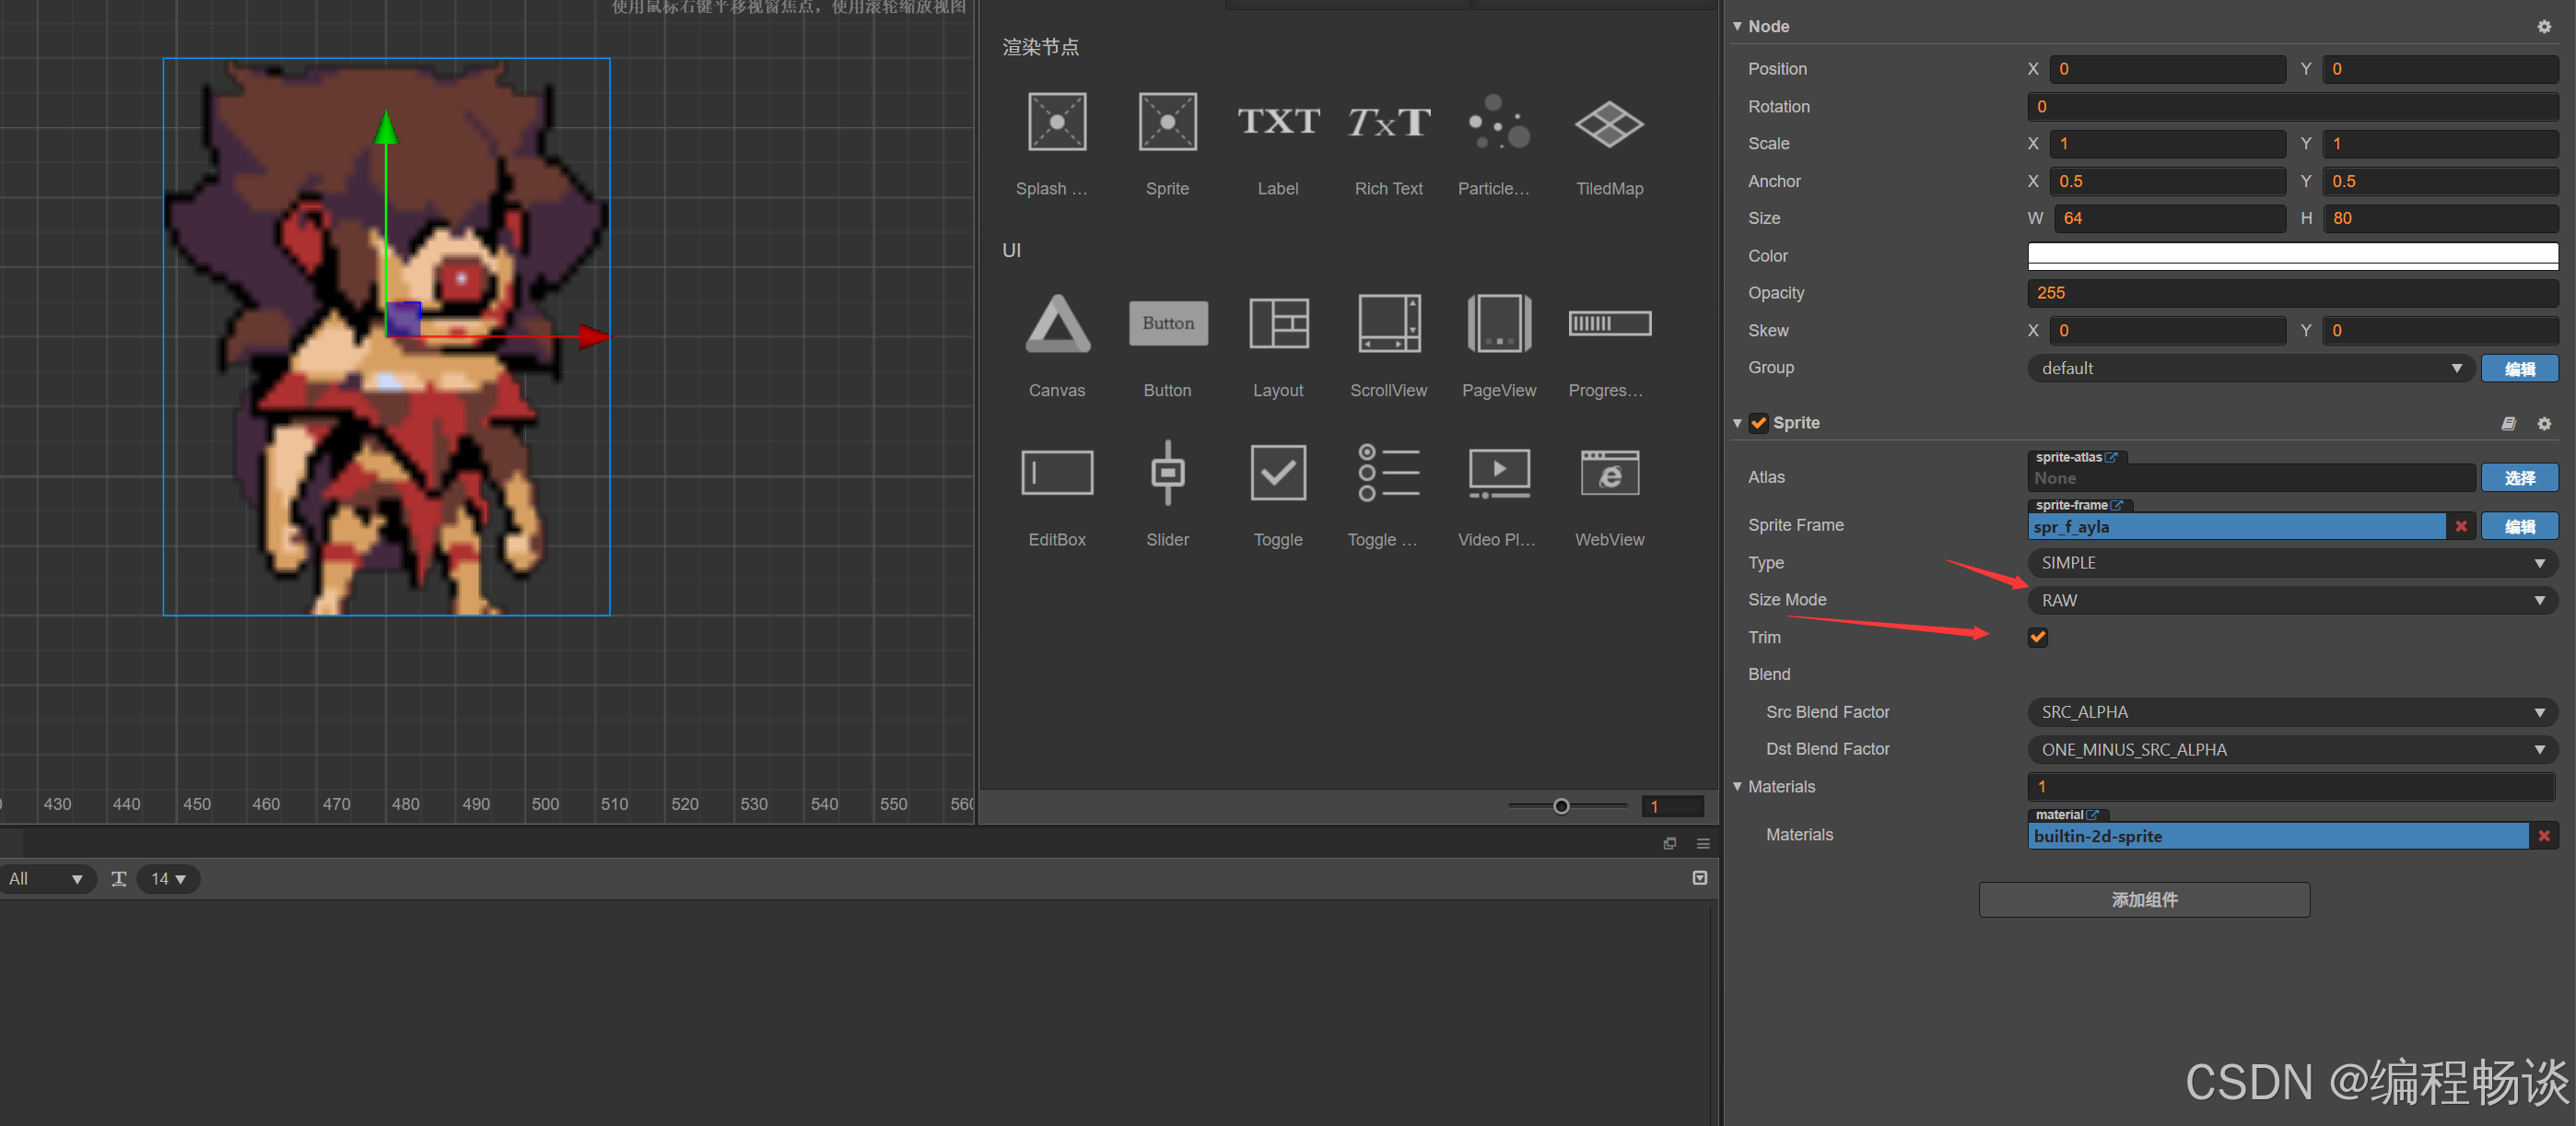
Task: Open the Src Blend Factor dropdown
Action: [2291, 712]
